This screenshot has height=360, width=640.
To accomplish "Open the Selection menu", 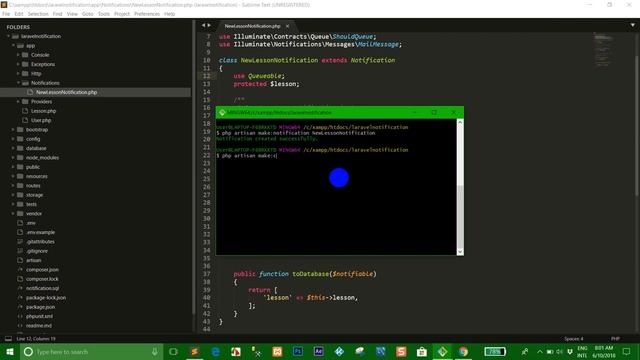I will click(x=38, y=14).
